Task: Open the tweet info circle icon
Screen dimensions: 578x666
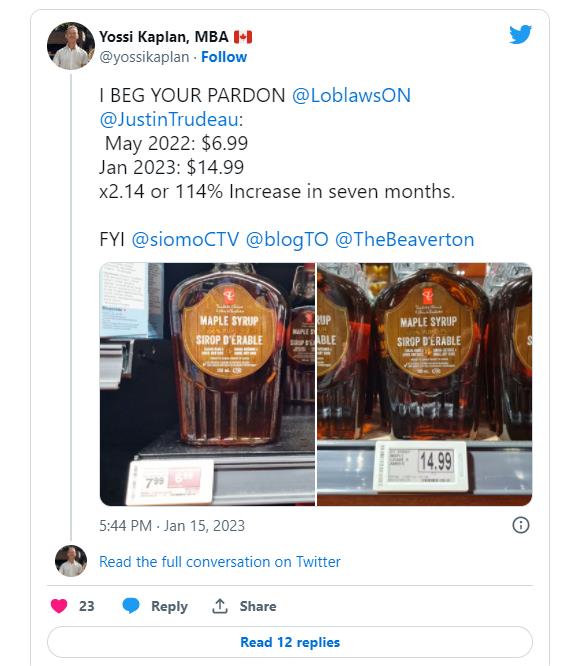Action: tap(521, 525)
